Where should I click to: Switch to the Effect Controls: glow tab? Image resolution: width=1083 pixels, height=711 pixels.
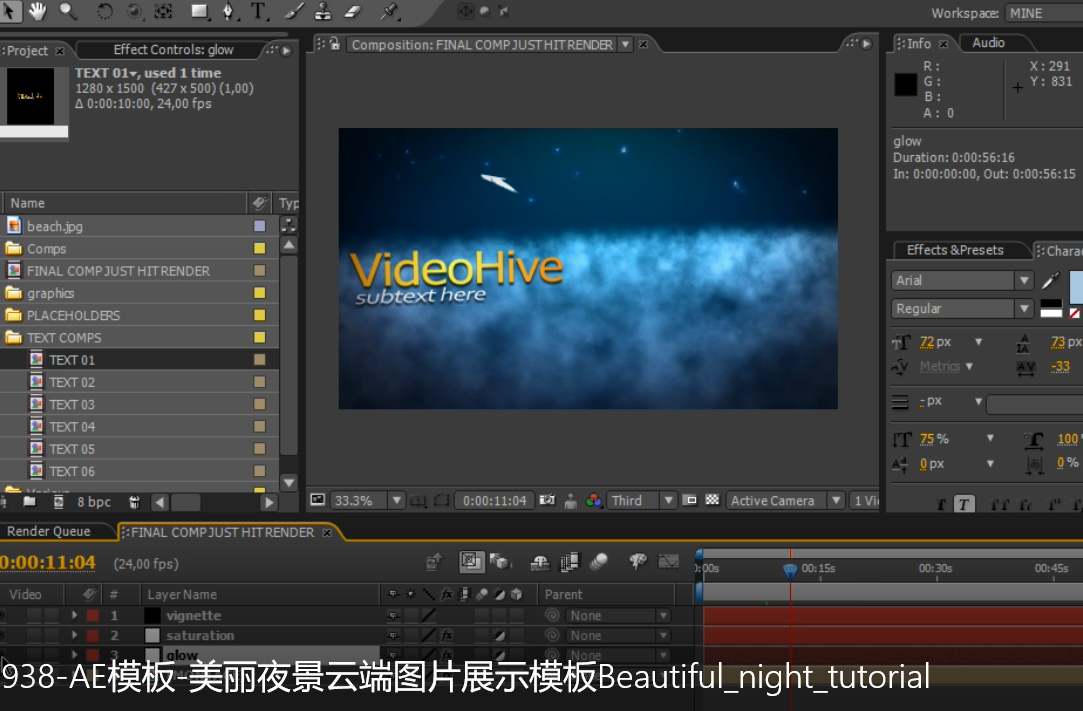tap(173, 50)
